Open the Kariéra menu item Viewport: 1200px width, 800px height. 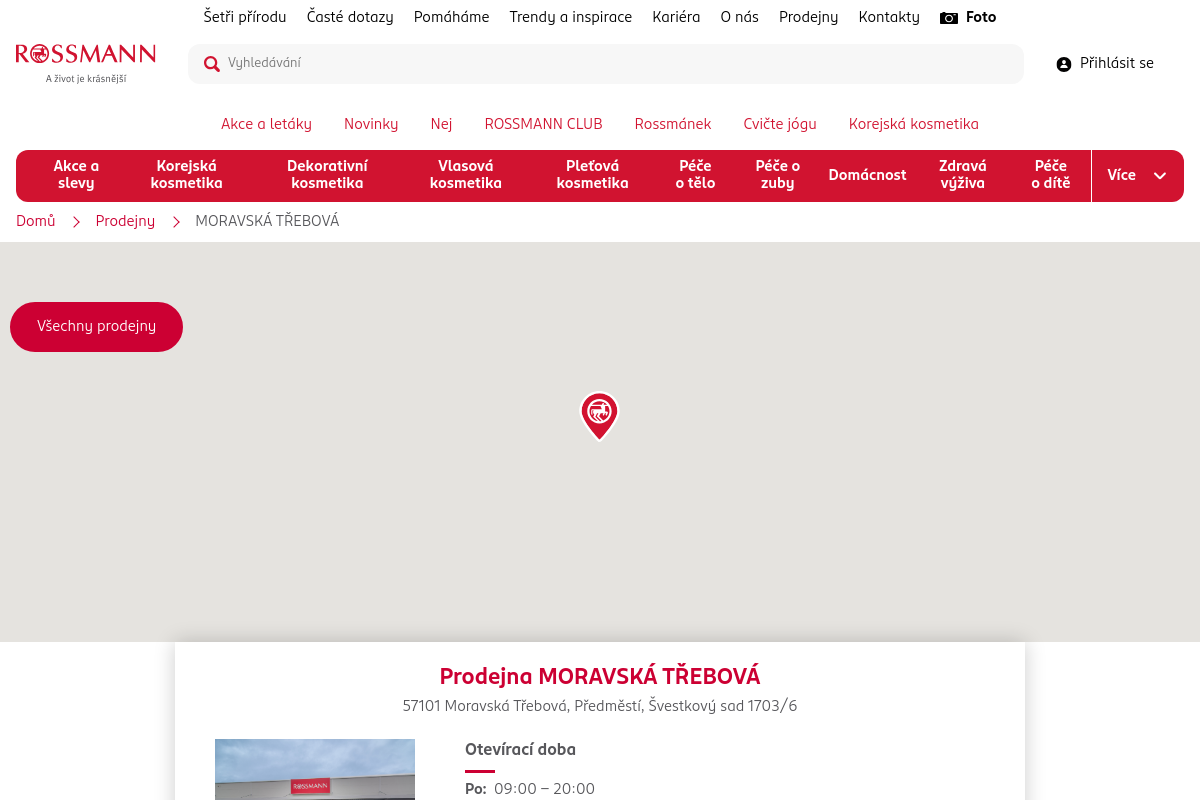click(676, 17)
